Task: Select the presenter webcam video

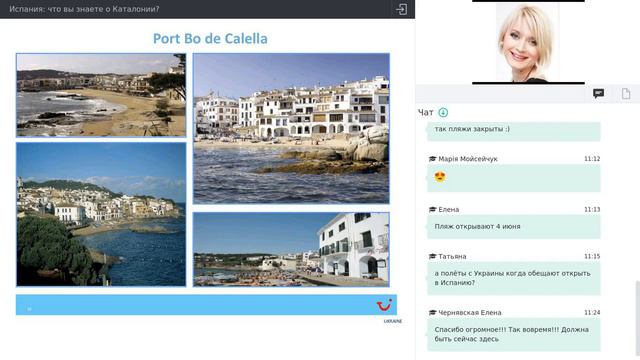Action: click(x=528, y=42)
